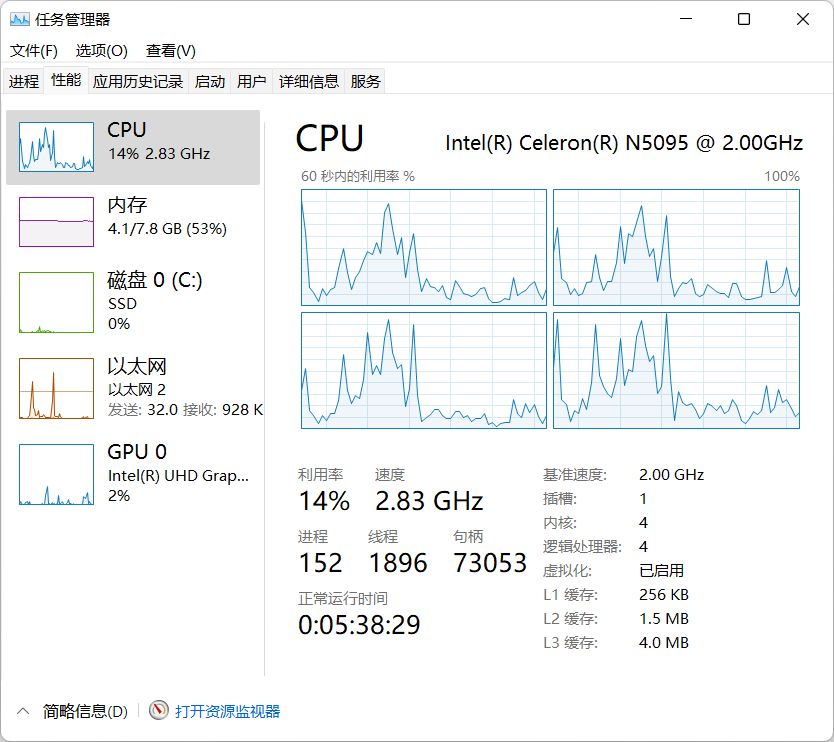Switch to the 服务 tab
Screen dimensions: 834x742
tap(365, 81)
